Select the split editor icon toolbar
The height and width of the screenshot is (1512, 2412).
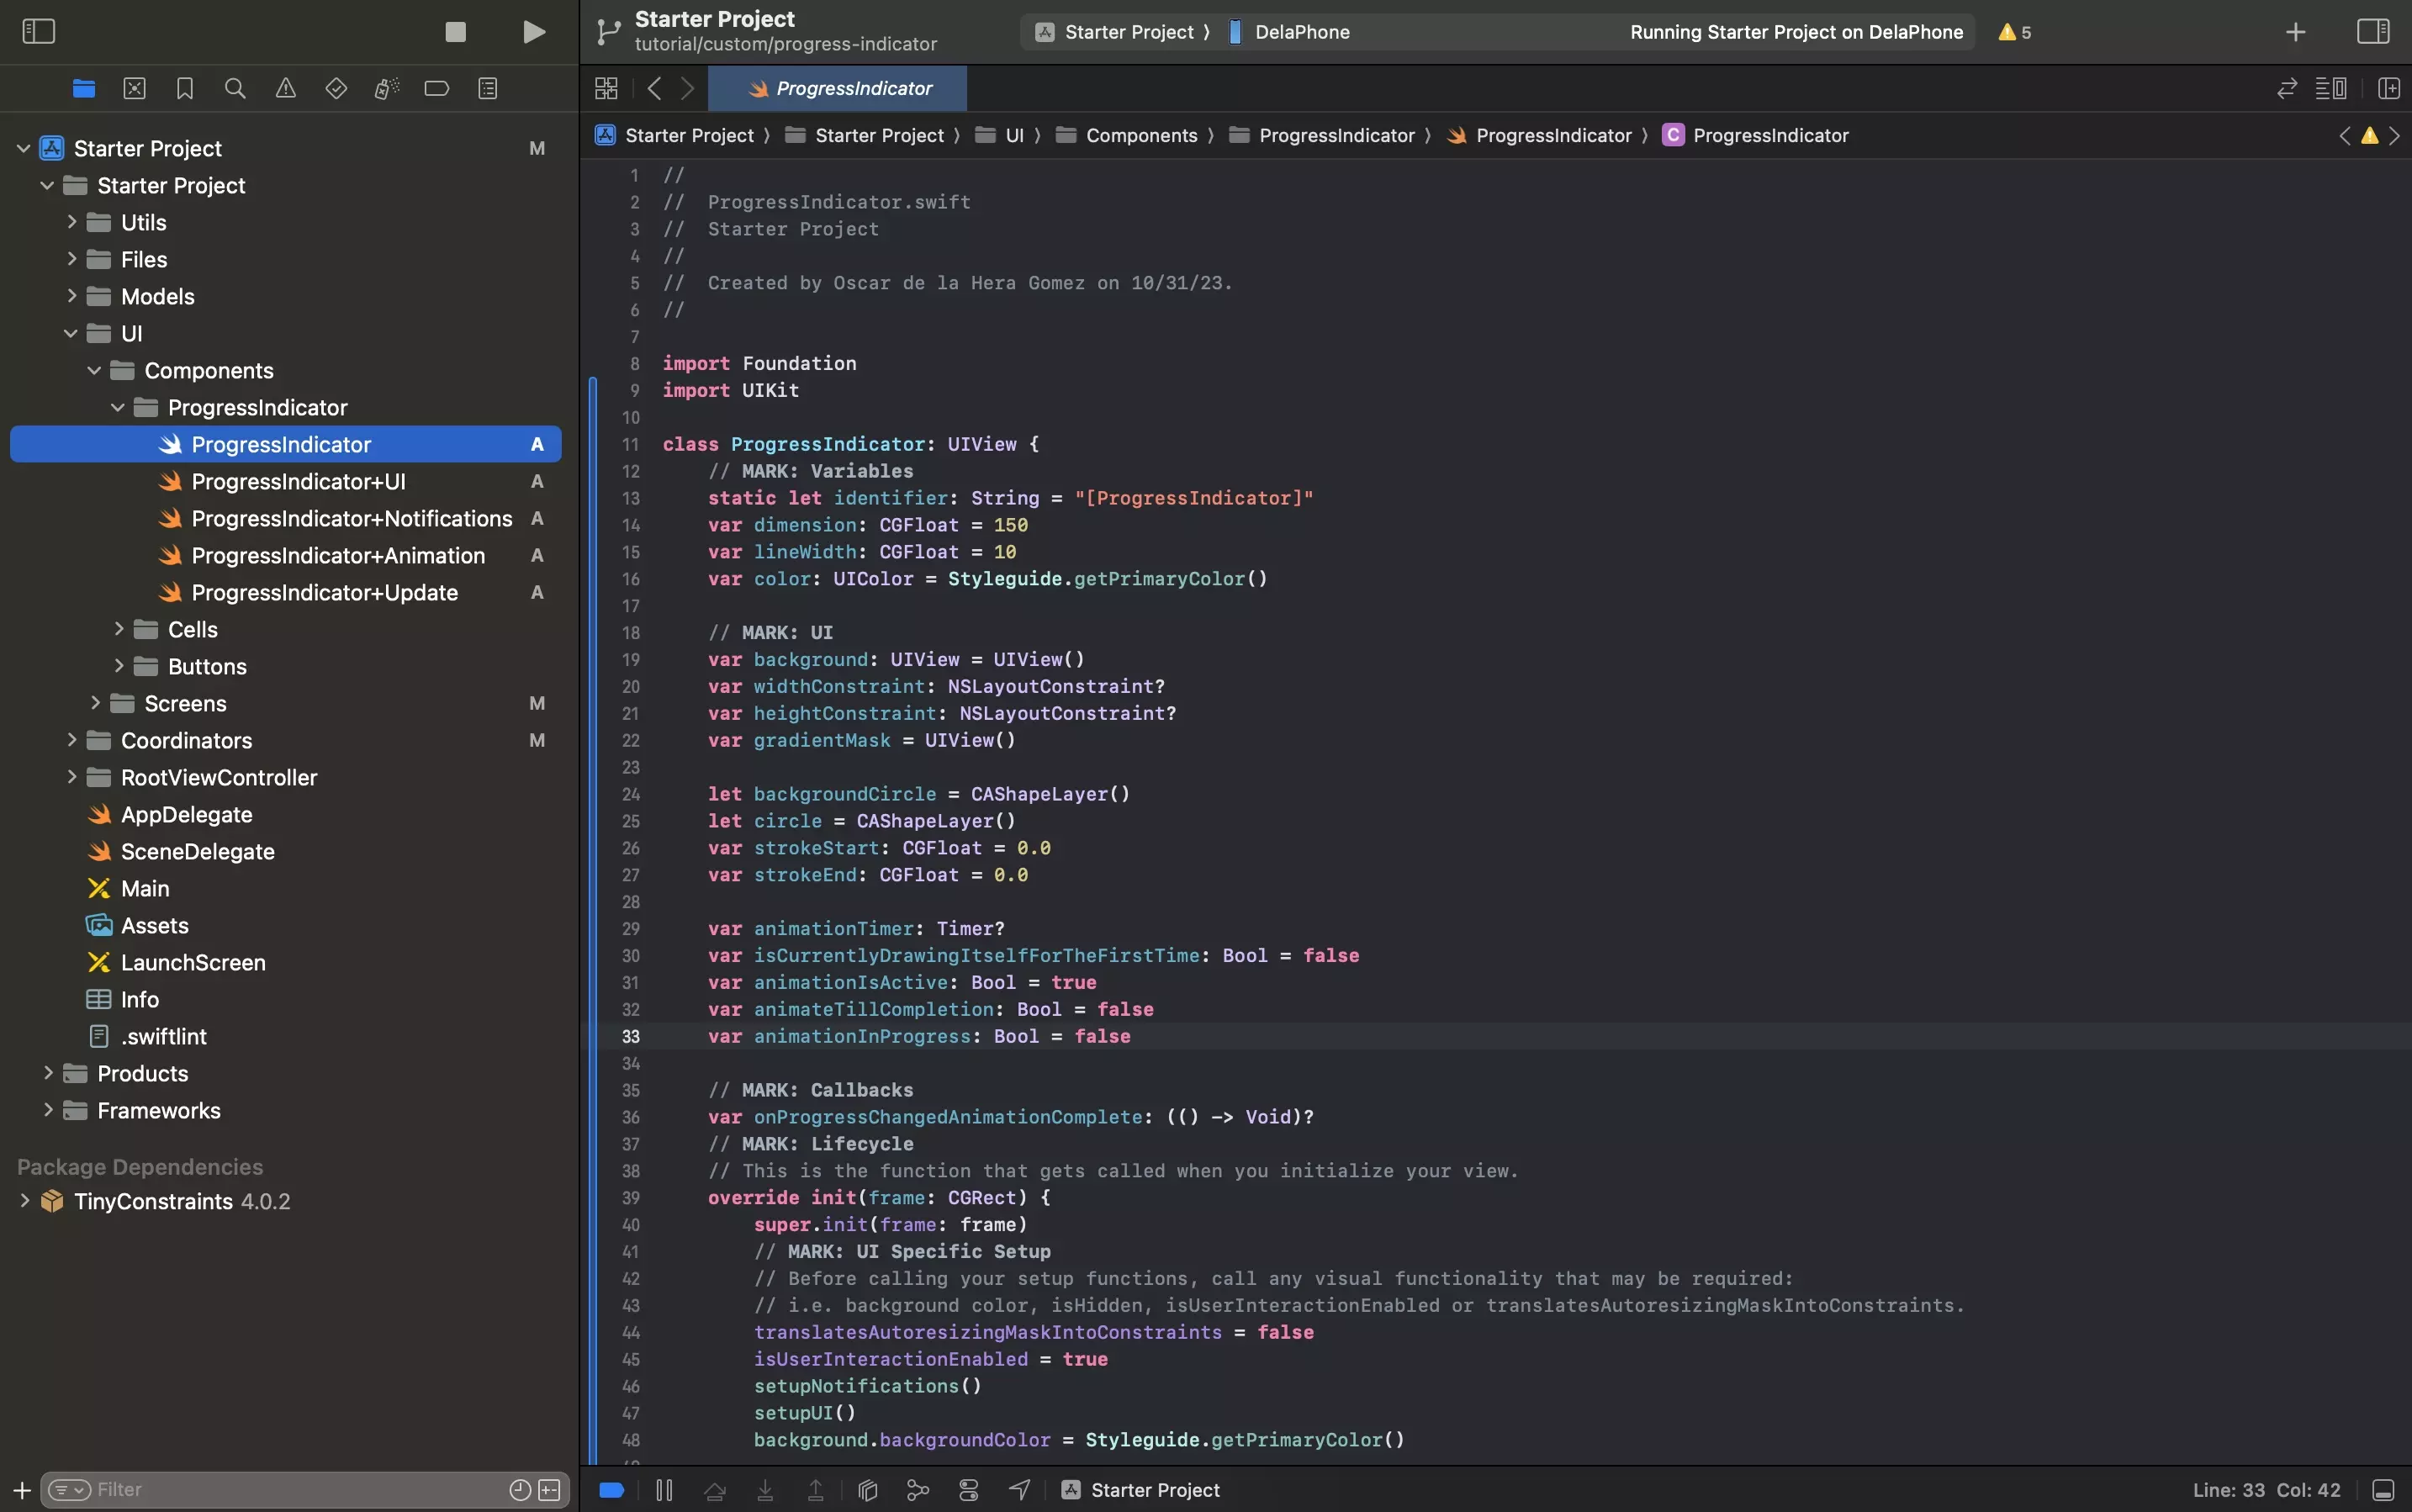(x=2388, y=89)
